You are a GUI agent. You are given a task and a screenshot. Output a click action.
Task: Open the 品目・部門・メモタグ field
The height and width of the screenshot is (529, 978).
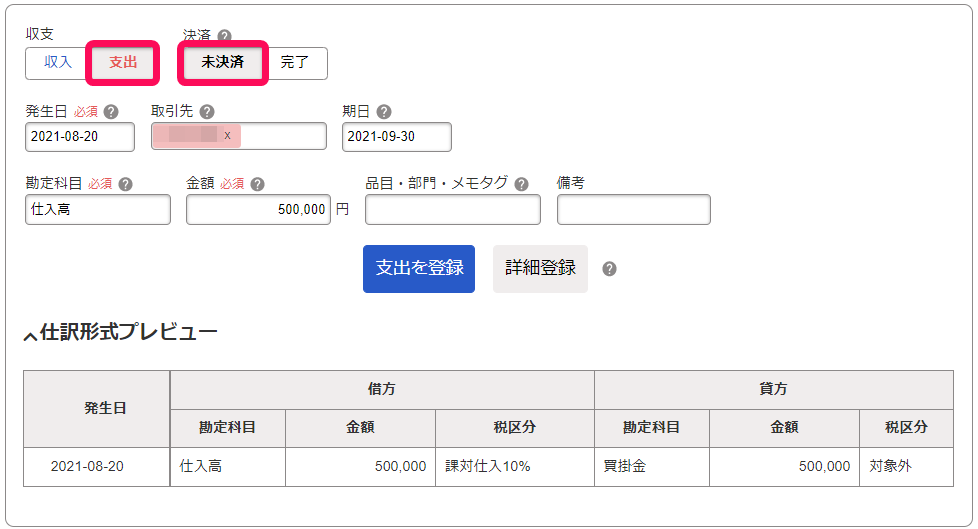pyautogui.click(x=453, y=209)
